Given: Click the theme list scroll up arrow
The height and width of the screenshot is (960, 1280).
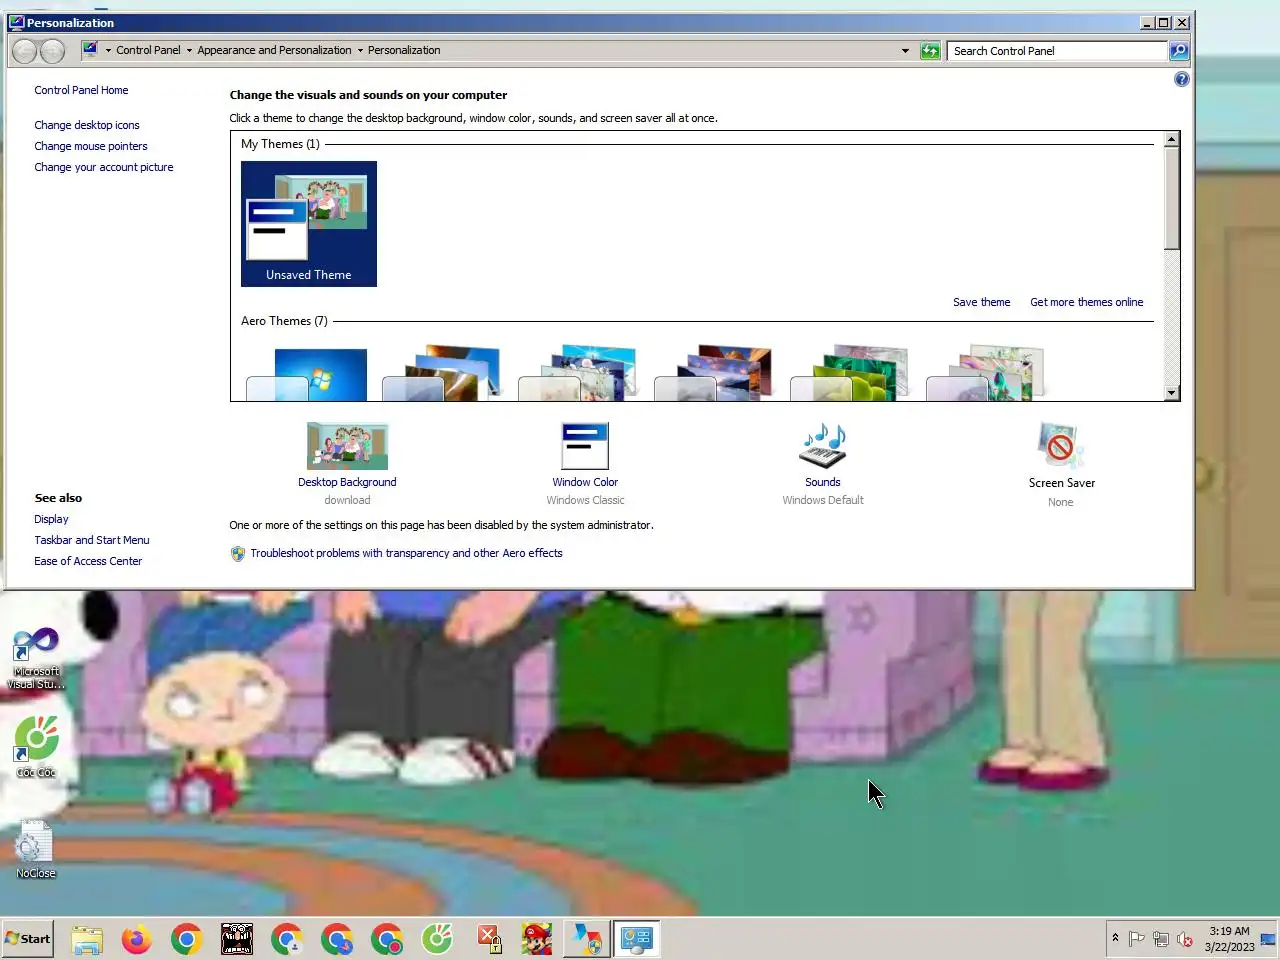Looking at the screenshot, I should (1172, 140).
